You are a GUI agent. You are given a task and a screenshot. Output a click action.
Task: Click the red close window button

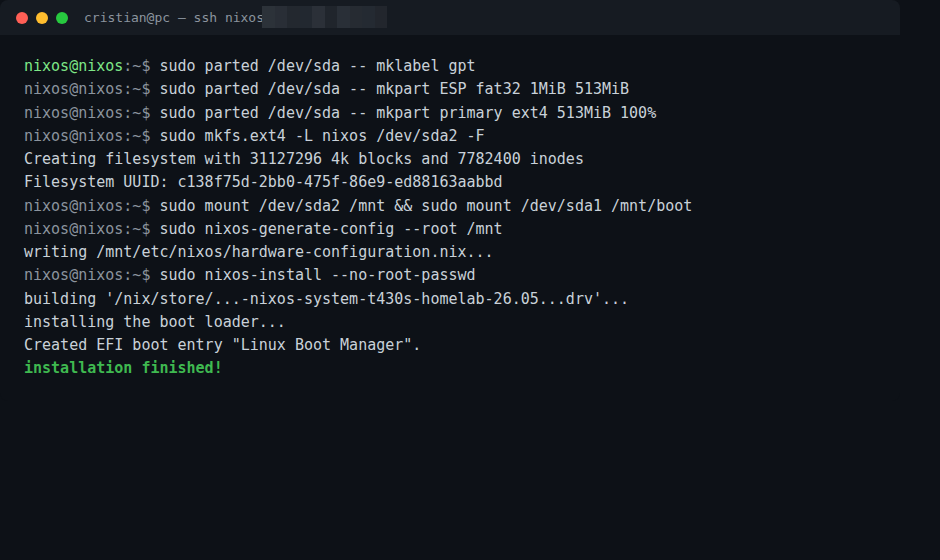coord(22,18)
